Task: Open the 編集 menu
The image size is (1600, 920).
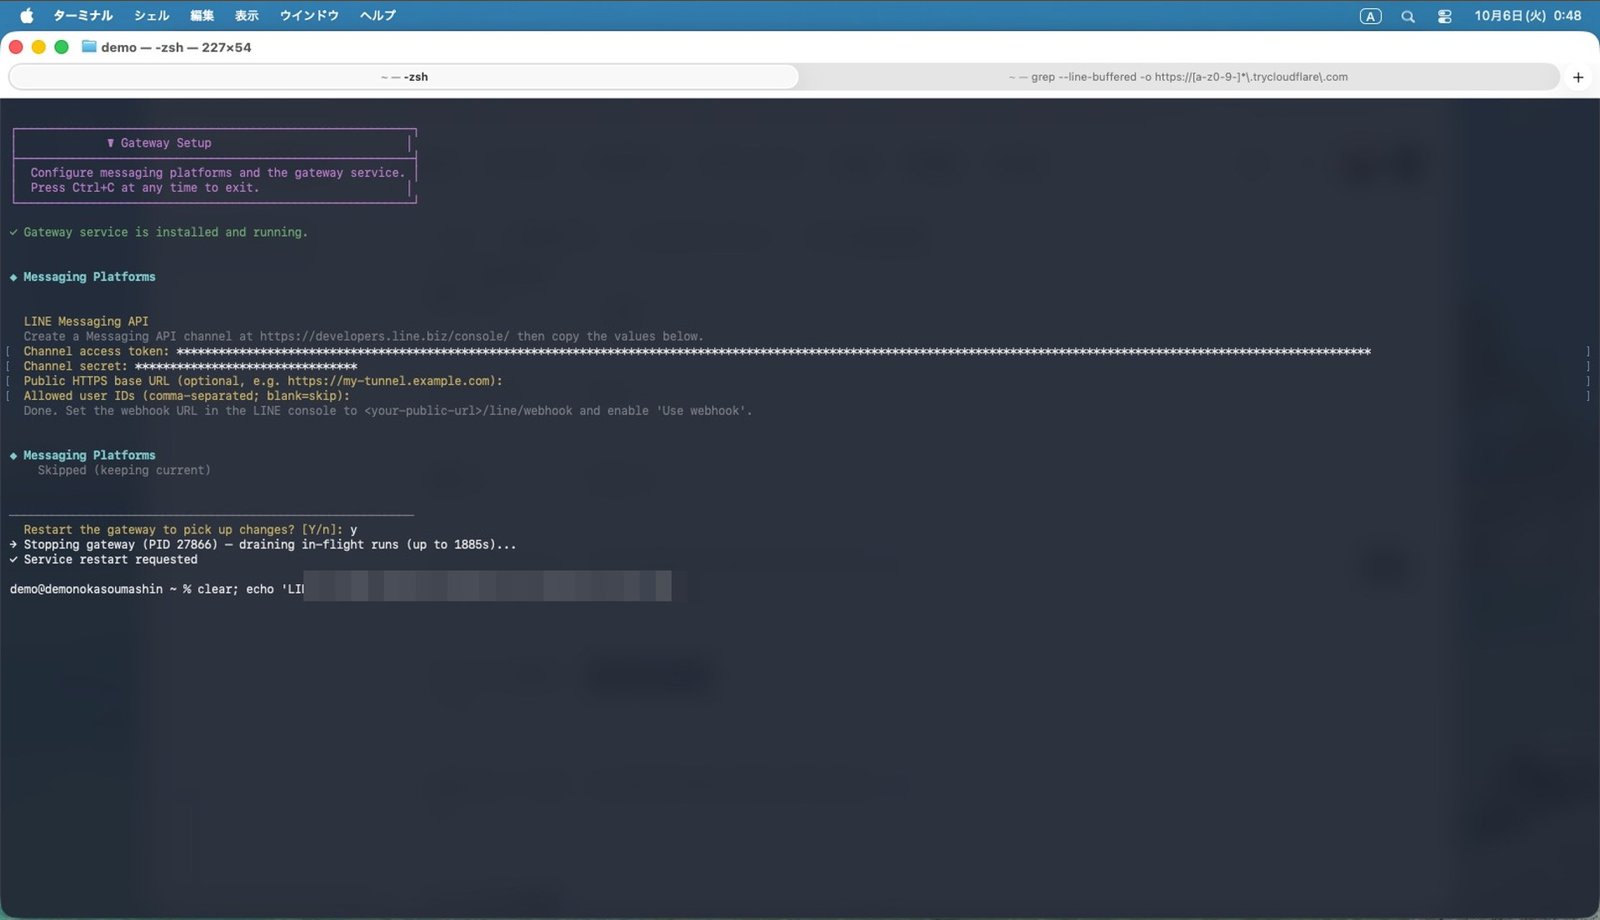Action: (202, 16)
